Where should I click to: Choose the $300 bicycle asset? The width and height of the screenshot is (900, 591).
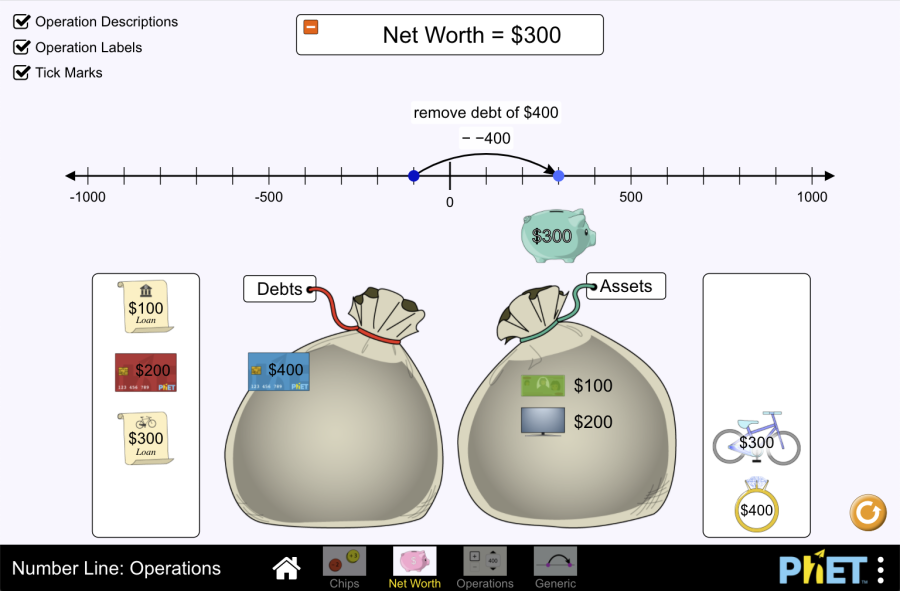tap(756, 438)
